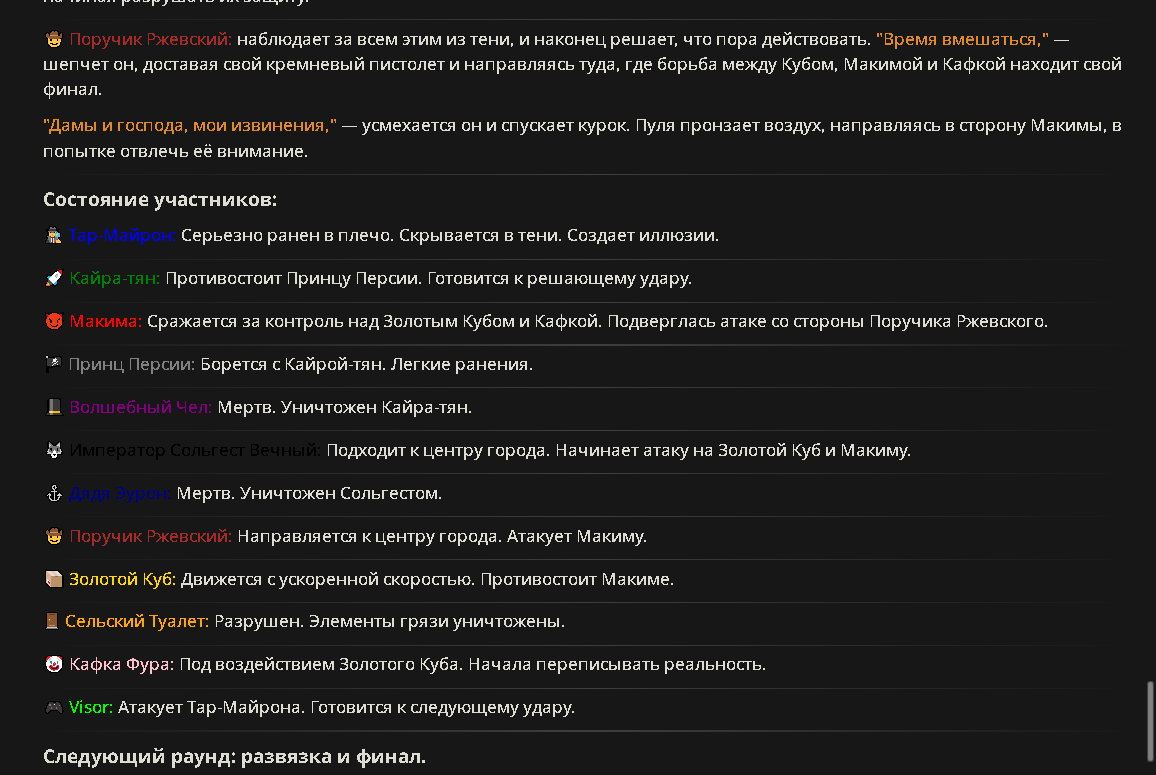Click the orange quote "Время вмешаться"
This screenshot has height=775, width=1156.
click(962, 40)
